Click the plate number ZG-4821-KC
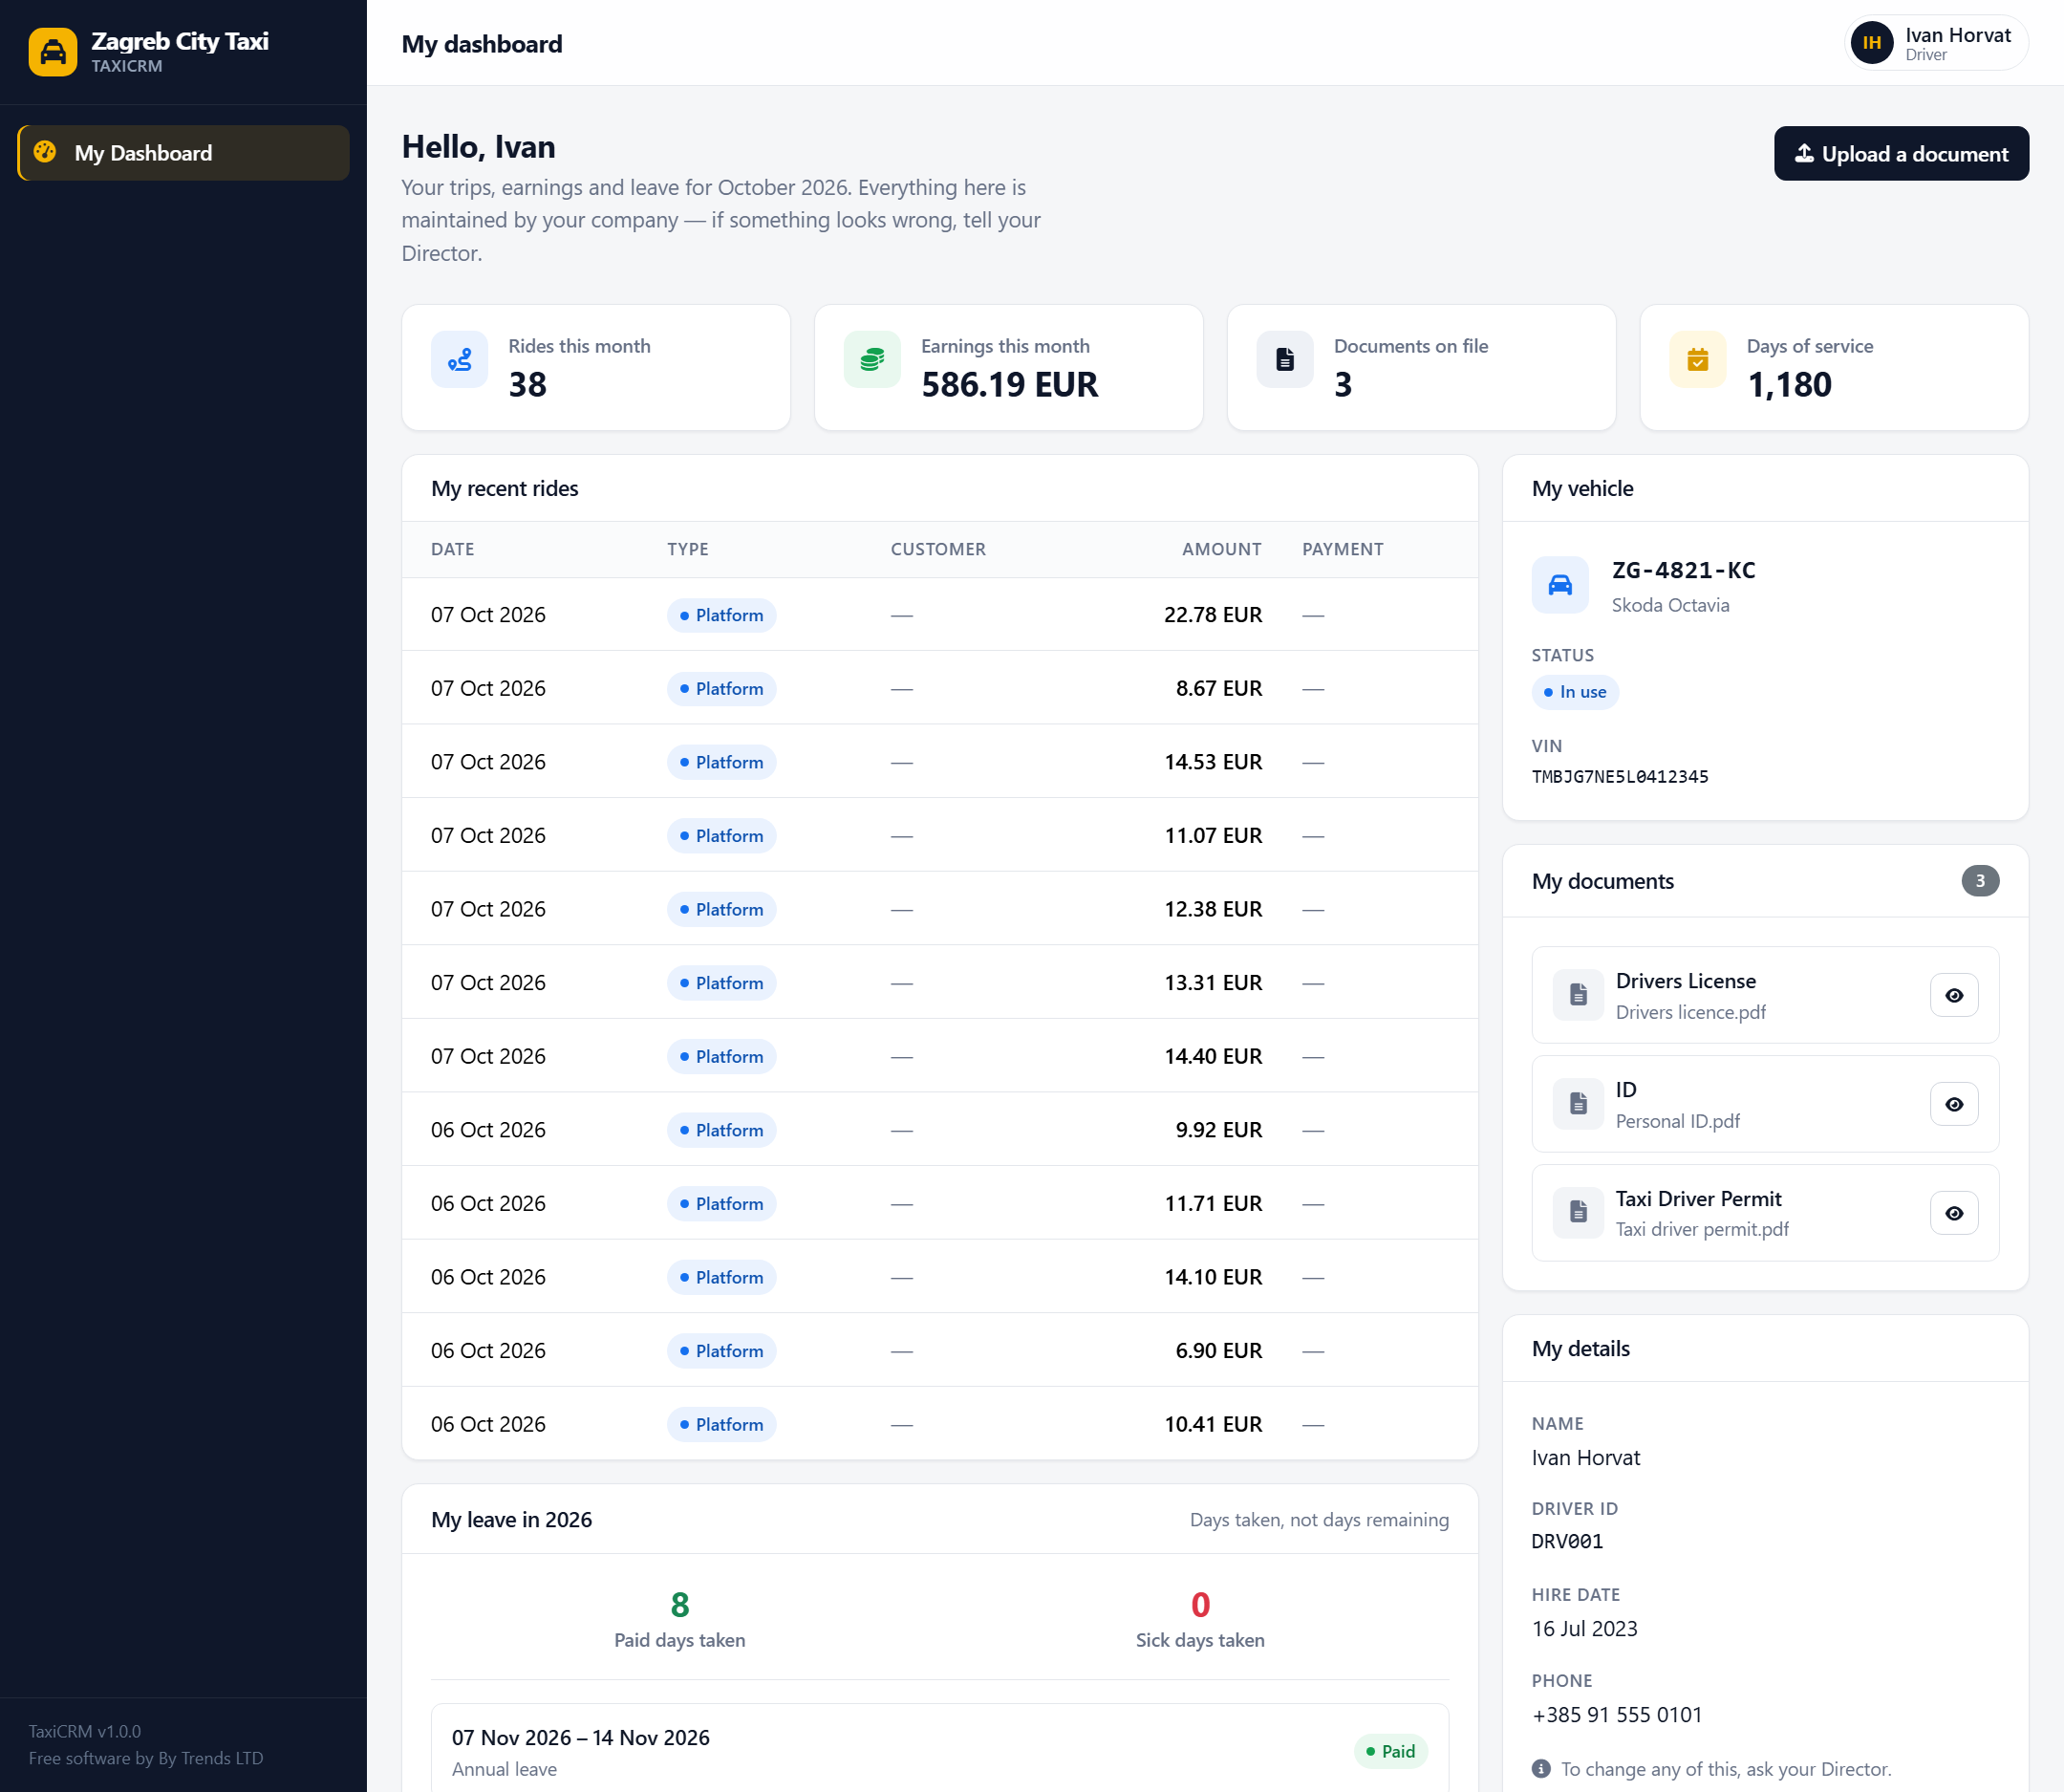This screenshot has width=2064, height=1792. (1684, 570)
